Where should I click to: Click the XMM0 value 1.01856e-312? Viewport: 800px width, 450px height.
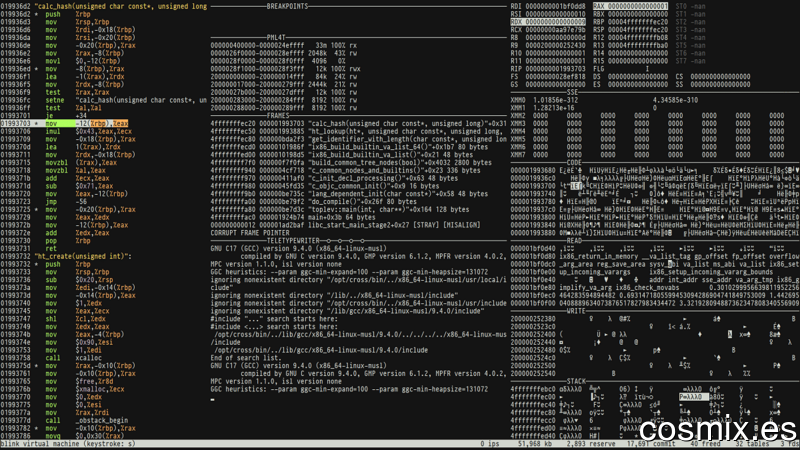pyautogui.click(x=556, y=100)
